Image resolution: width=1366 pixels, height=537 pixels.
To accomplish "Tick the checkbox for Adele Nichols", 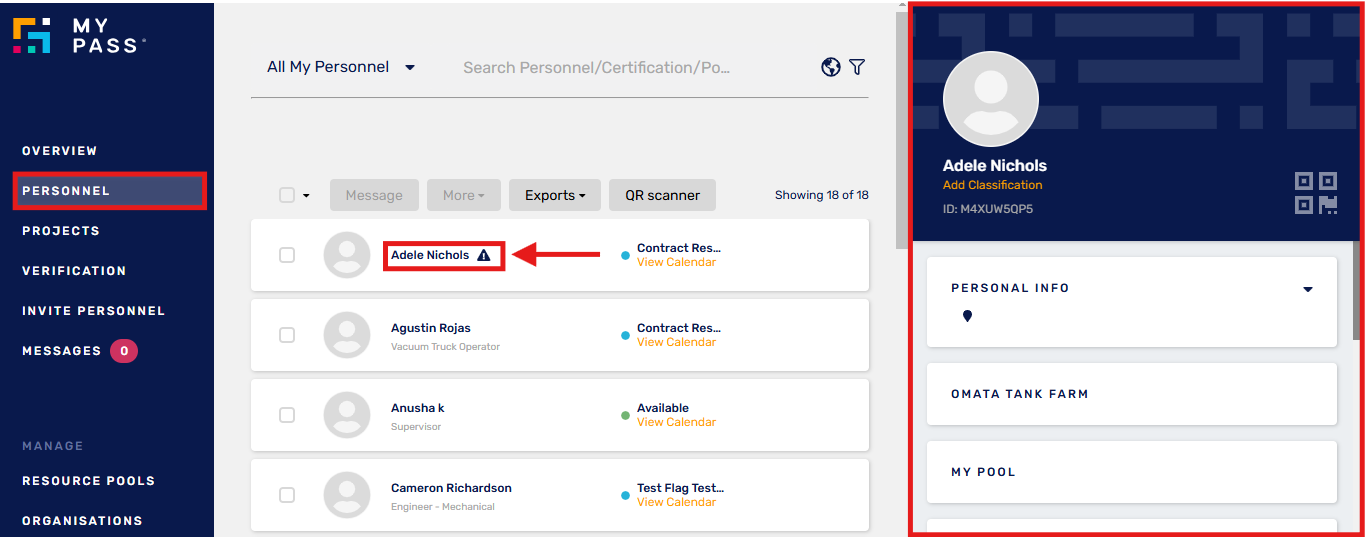I will tap(287, 255).
